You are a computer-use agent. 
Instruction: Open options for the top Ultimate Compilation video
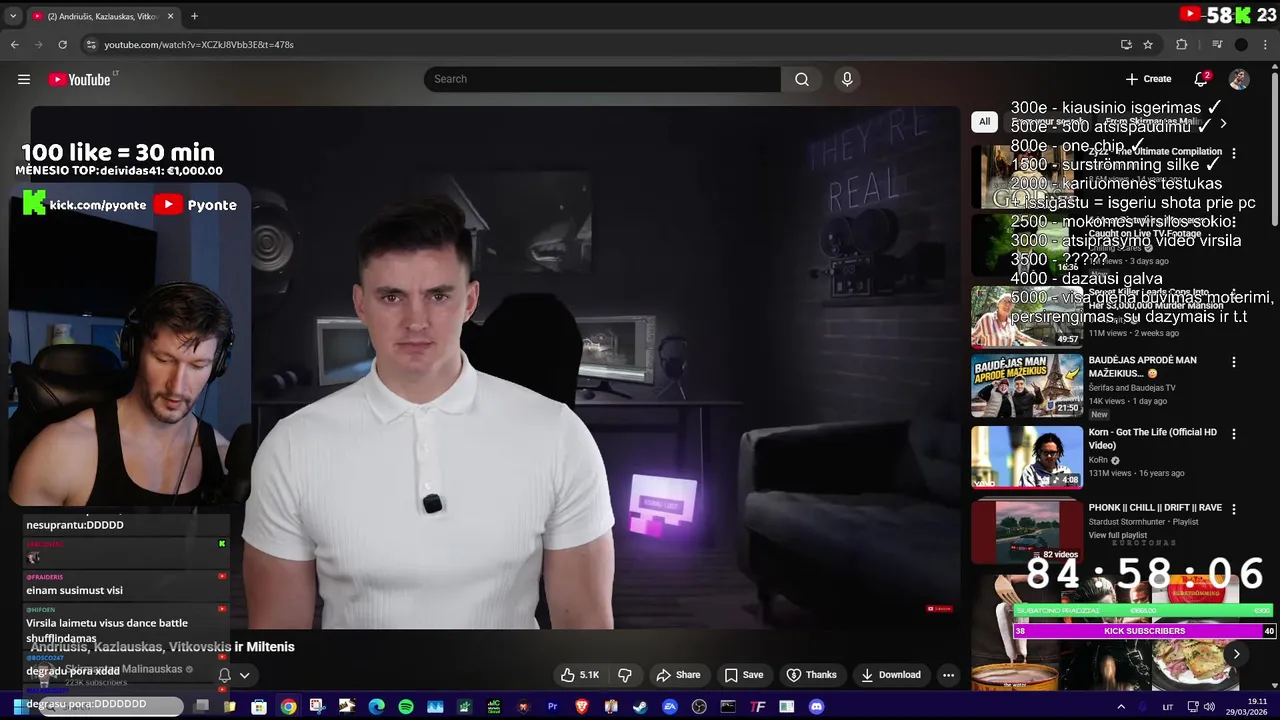click(x=1233, y=154)
